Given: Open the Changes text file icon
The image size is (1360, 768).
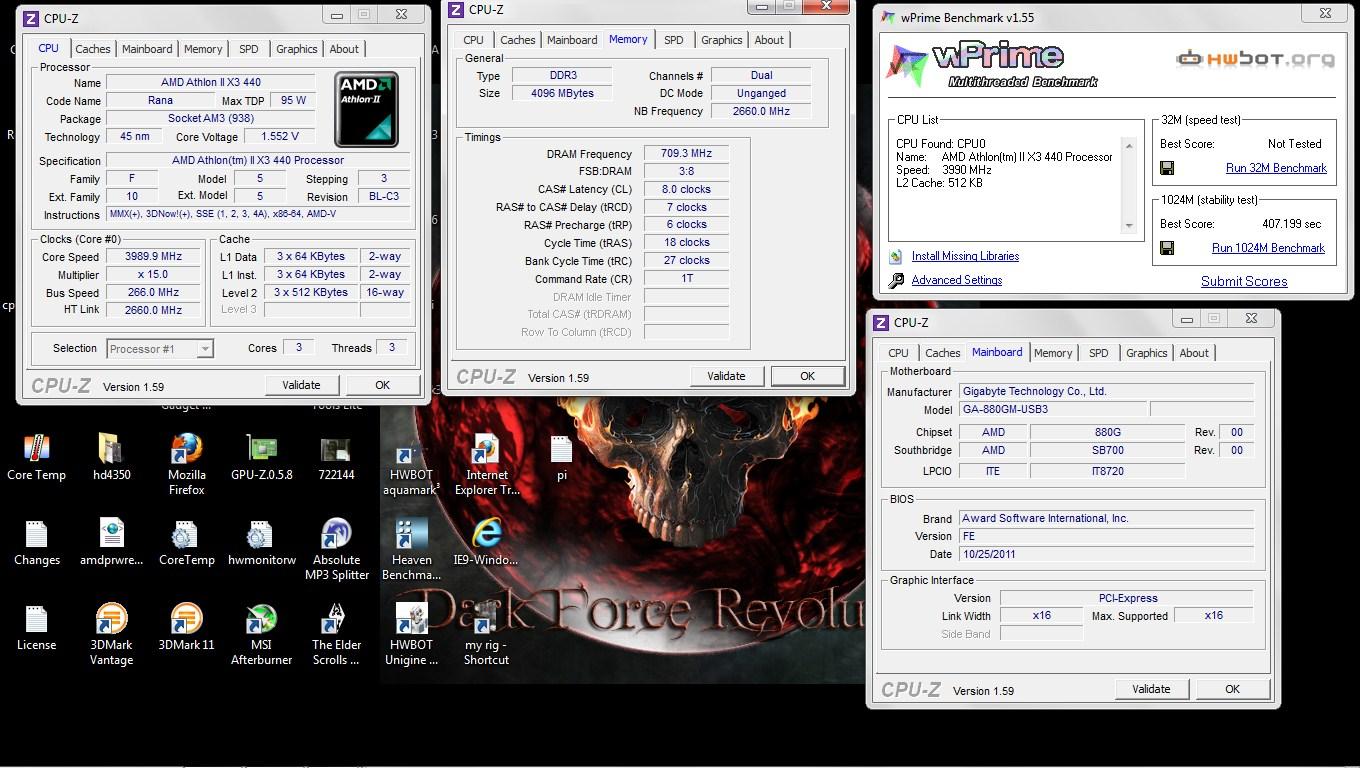Looking at the screenshot, I should coord(36,535).
